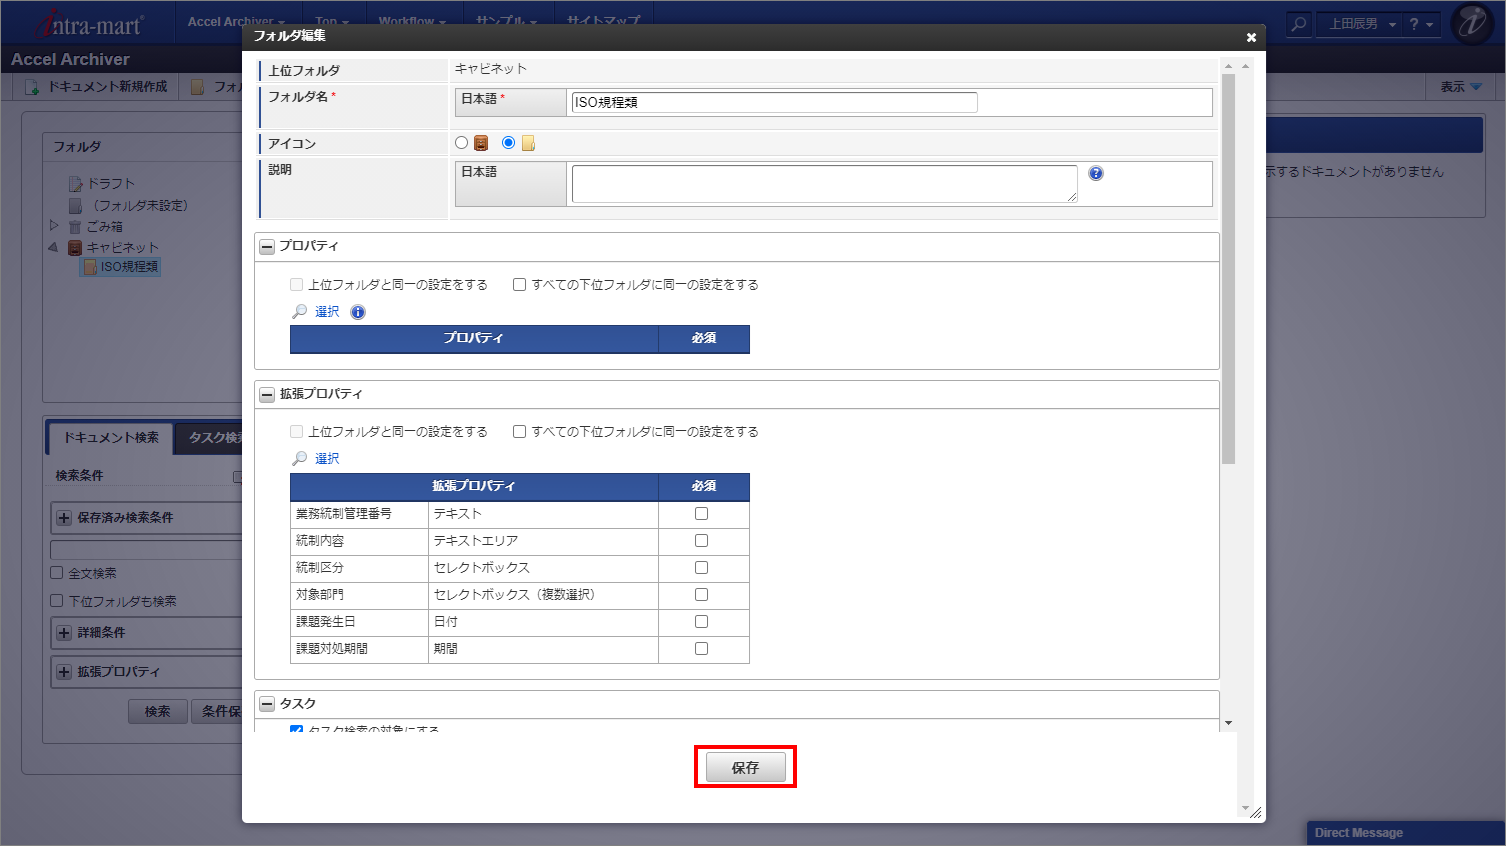Image resolution: width=1506 pixels, height=846 pixels.
Task: Click the 選択 link under 拡張プロパティ
Action: [x=327, y=459]
